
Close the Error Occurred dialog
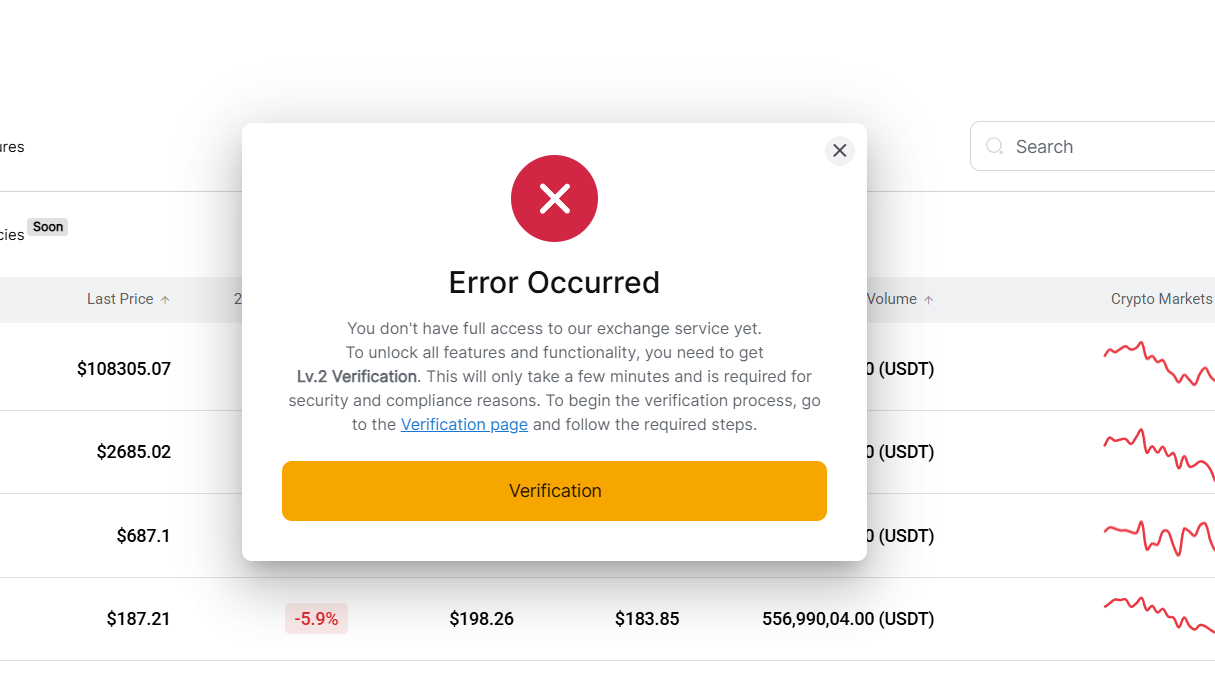point(839,151)
